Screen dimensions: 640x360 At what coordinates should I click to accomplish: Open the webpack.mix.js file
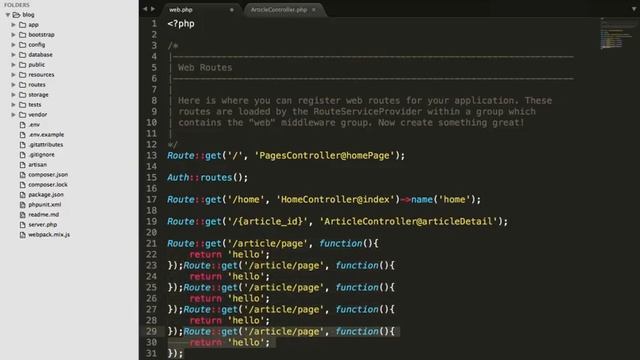tap(49, 235)
